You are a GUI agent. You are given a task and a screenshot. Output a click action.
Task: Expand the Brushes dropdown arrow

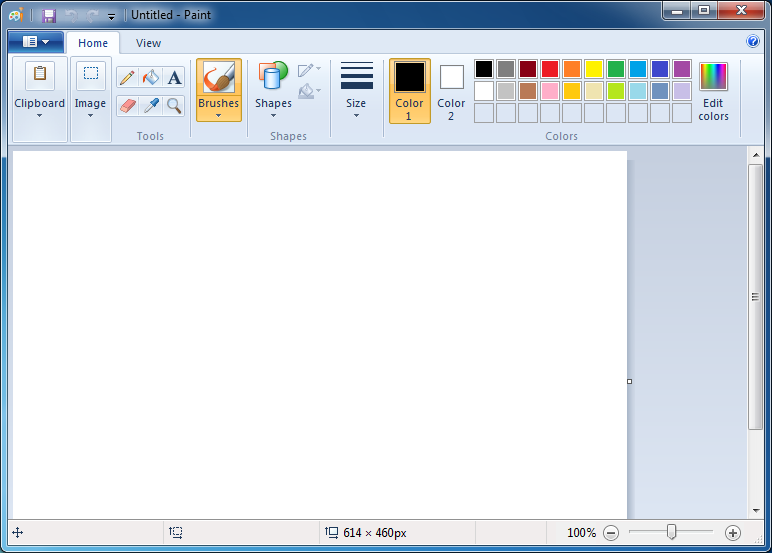click(x=218, y=114)
